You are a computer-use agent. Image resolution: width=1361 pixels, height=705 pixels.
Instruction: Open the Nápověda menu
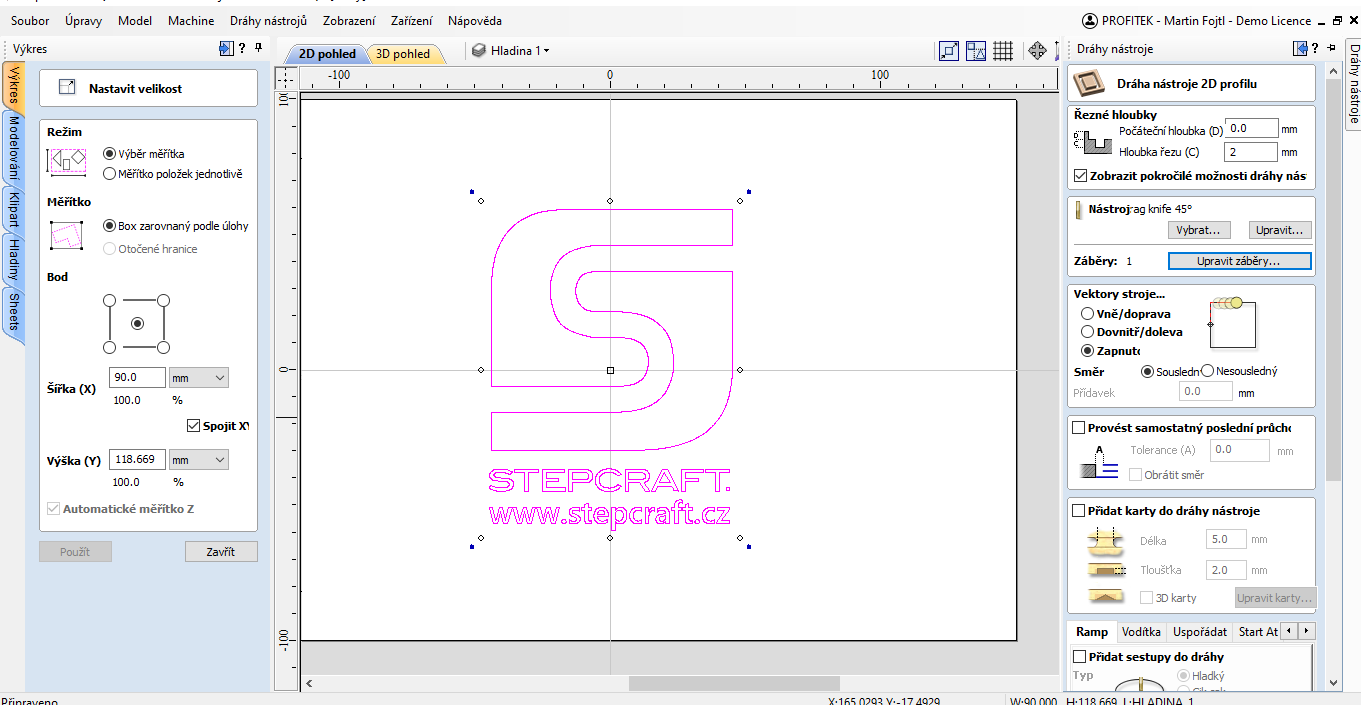[475, 20]
